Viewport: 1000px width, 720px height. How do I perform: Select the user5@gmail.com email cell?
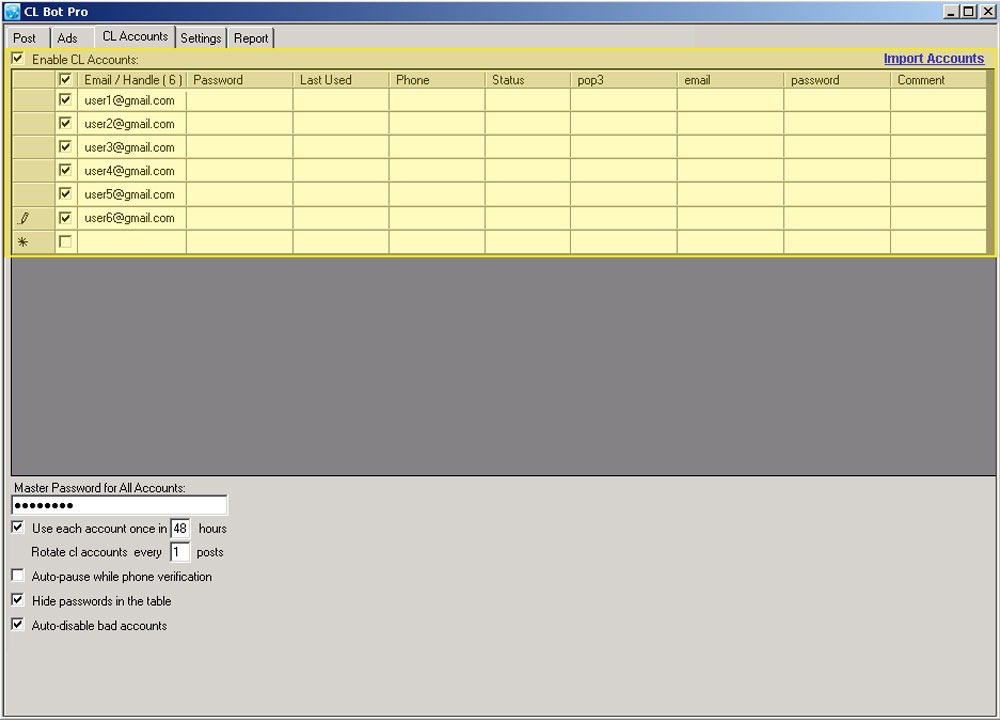[x=131, y=194]
